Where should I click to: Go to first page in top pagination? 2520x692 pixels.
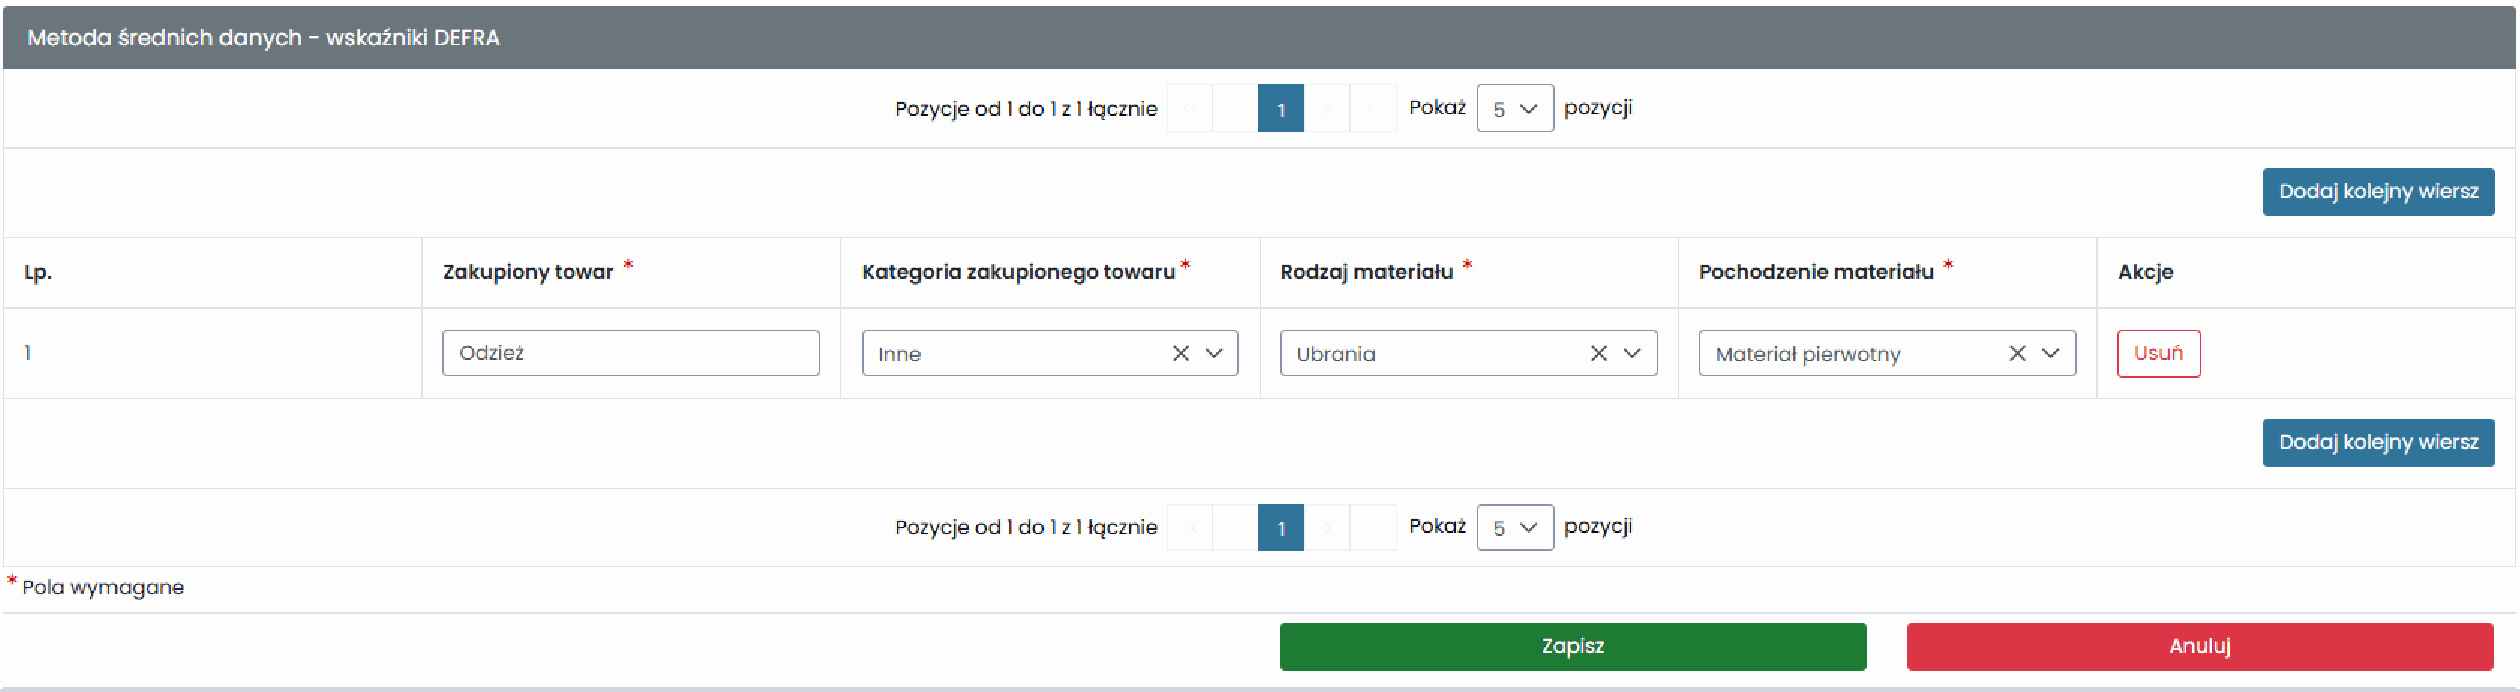coord(1190,108)
